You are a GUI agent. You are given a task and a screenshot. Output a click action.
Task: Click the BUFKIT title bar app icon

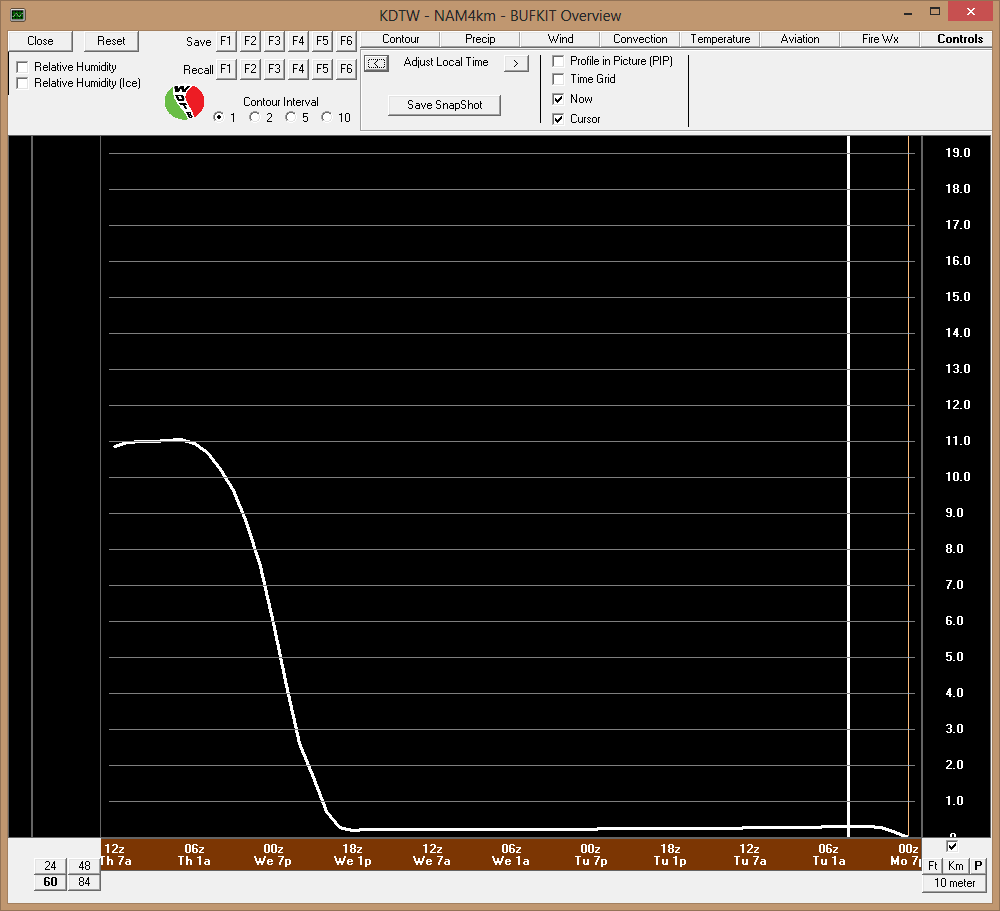pyautogui.click(x=18, y=15)
